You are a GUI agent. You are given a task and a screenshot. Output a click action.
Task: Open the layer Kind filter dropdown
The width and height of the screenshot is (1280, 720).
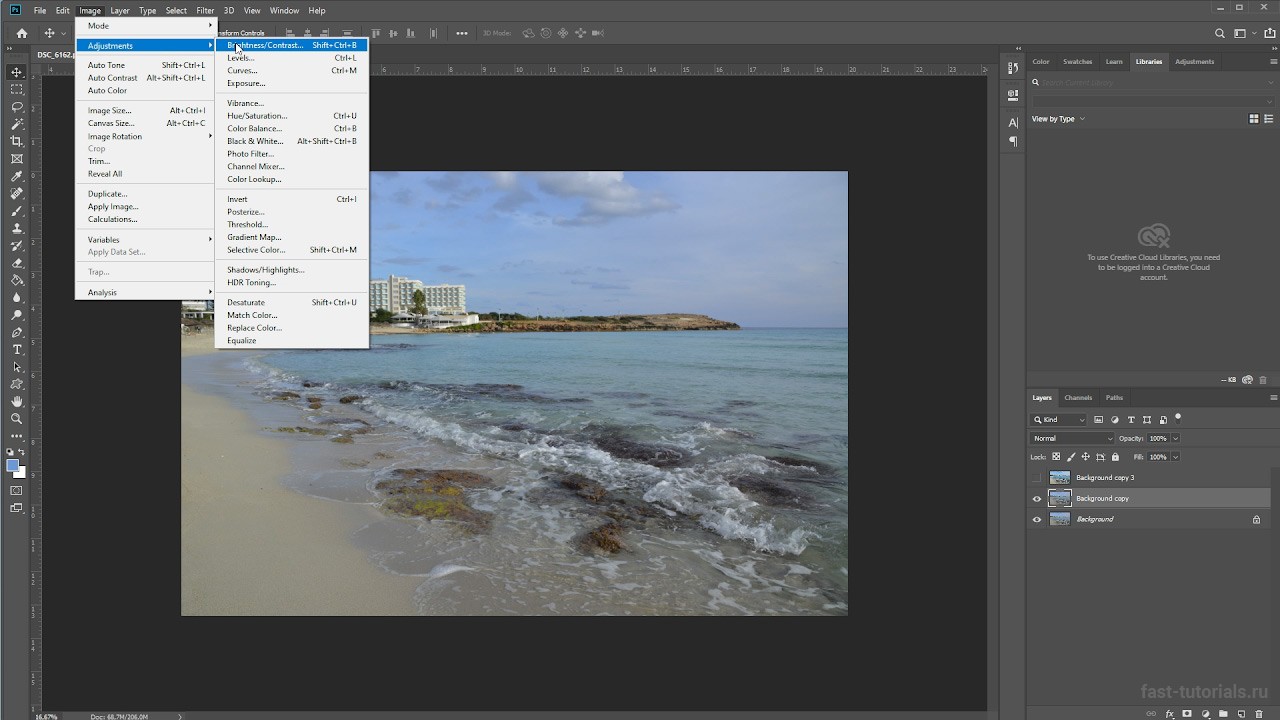(1059, 420)
